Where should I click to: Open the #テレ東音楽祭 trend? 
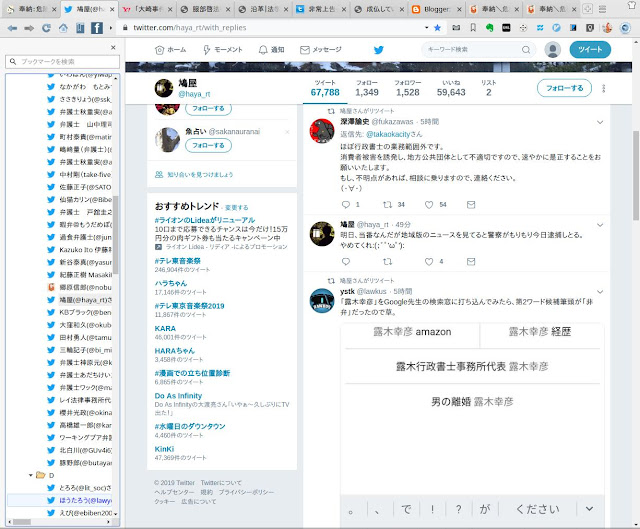[x=178, y=261]
